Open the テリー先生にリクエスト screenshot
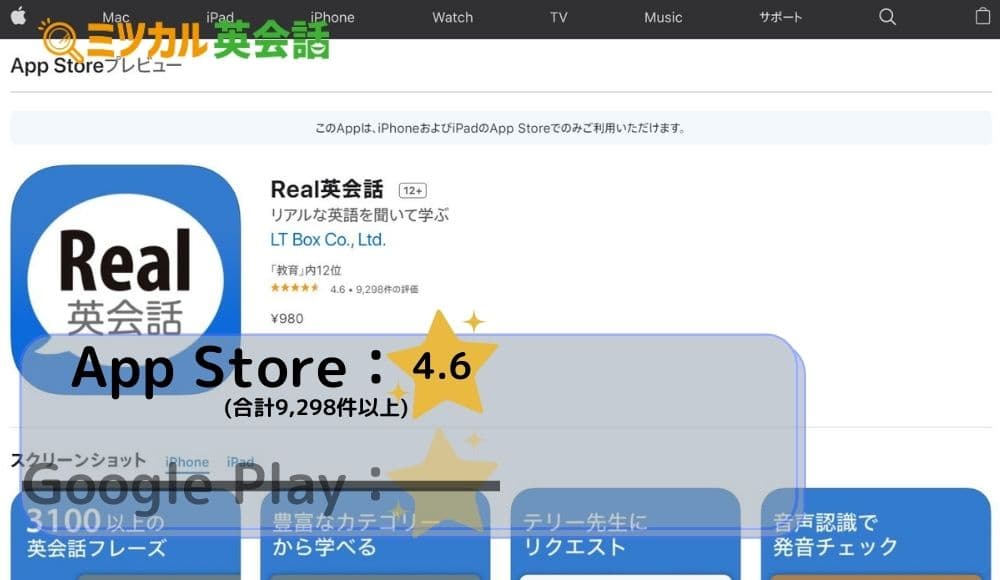 coord(626,534)
